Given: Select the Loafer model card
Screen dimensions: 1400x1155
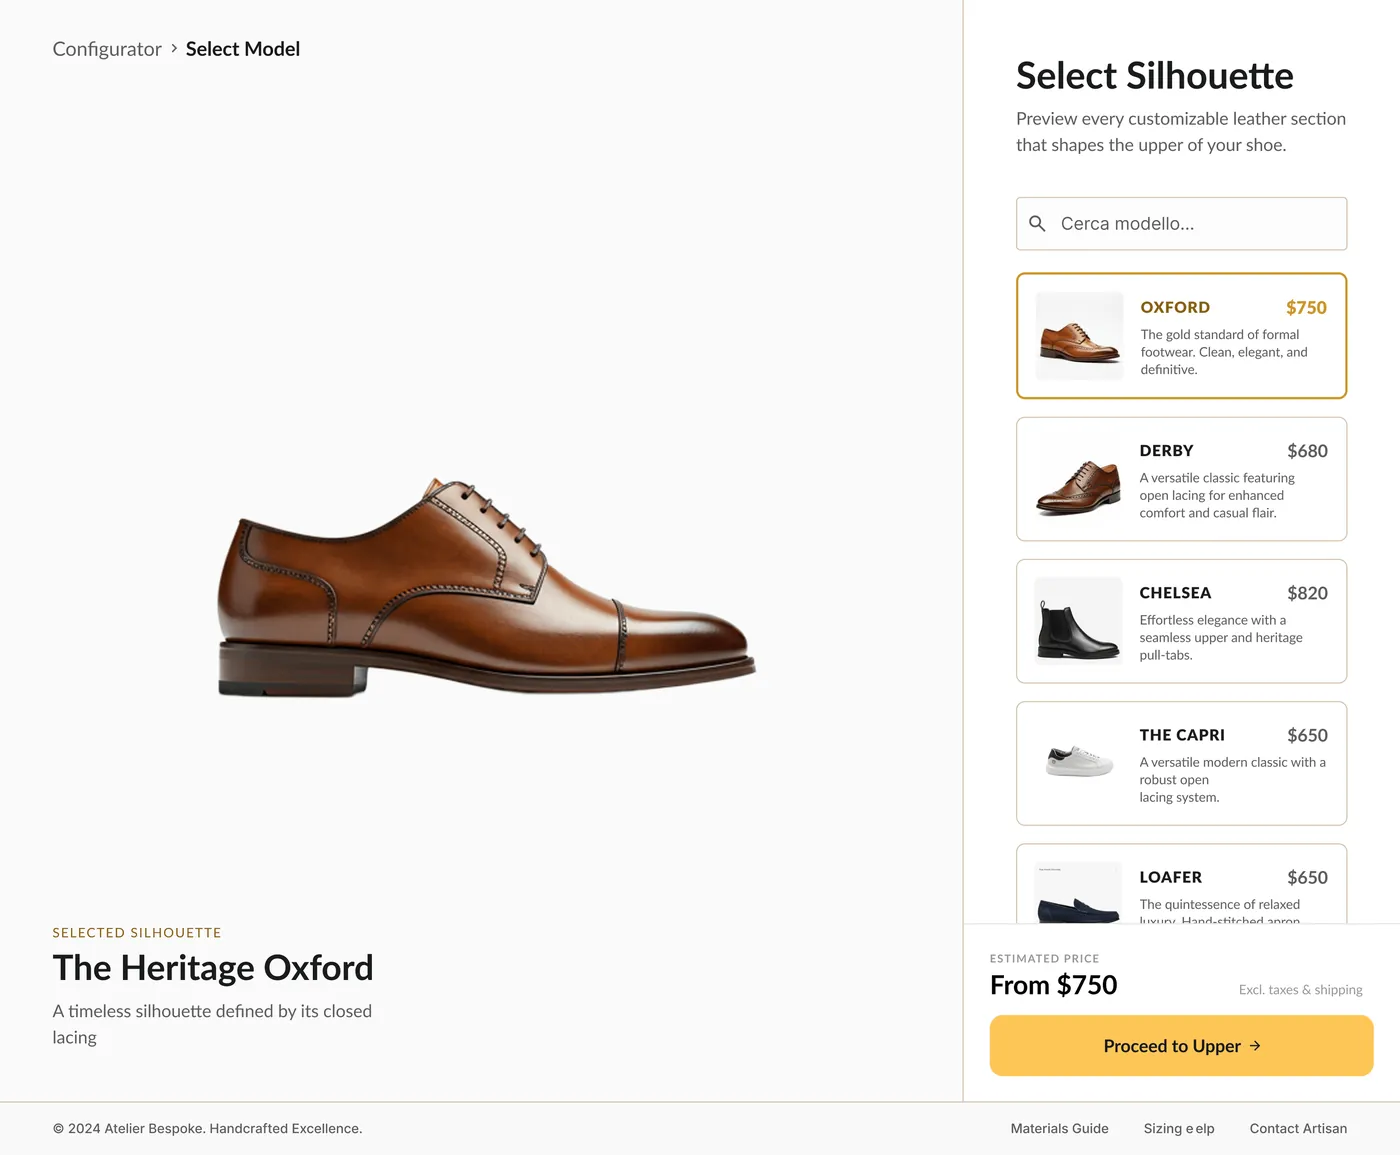Looking at the screenshot, I should tap(1181, 884).
